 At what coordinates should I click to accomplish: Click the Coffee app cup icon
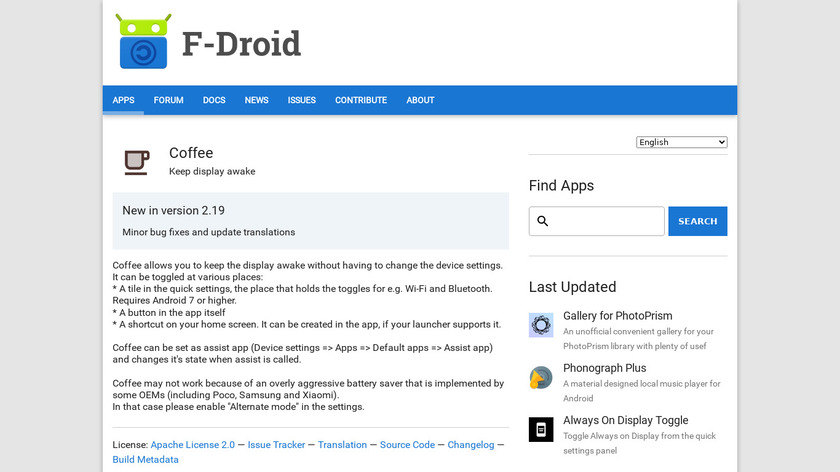(x=137, y=162)
